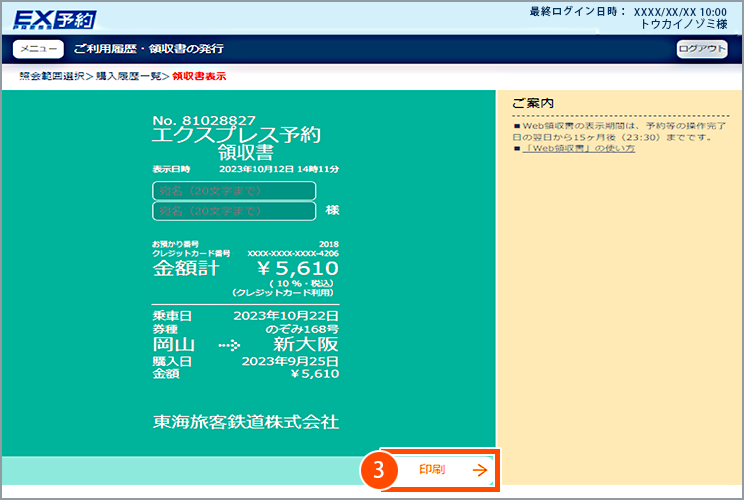Click the first 宛名 input field
The image size is (744, 500).
click(234, 191)
